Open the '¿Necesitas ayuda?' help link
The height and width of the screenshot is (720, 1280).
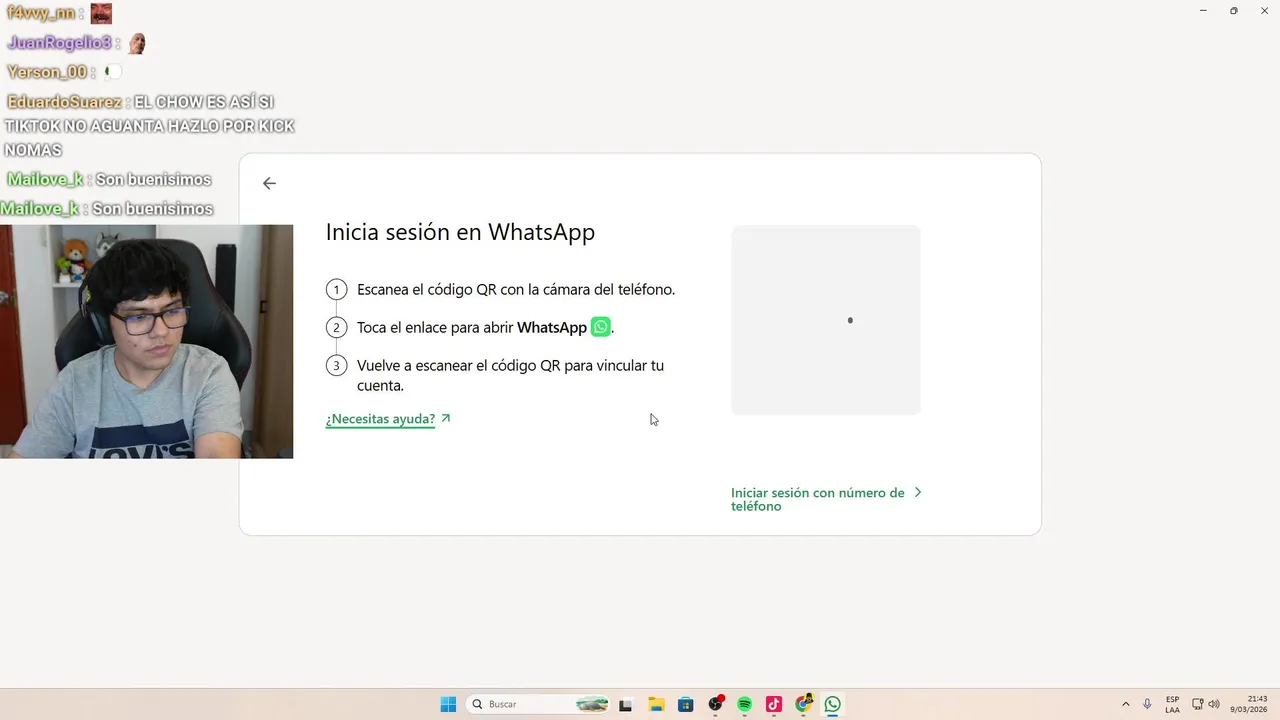pos(388,419)
